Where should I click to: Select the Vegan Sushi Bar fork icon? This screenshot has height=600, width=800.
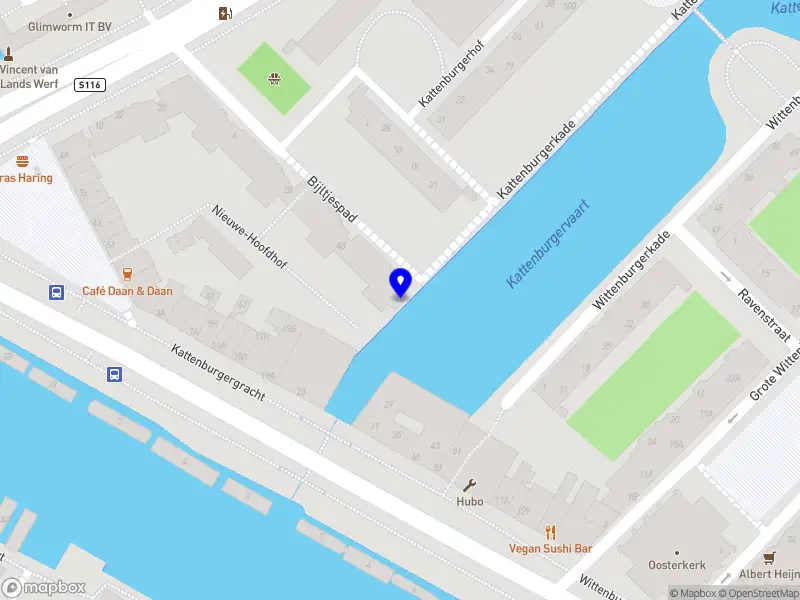coord(550,532)
